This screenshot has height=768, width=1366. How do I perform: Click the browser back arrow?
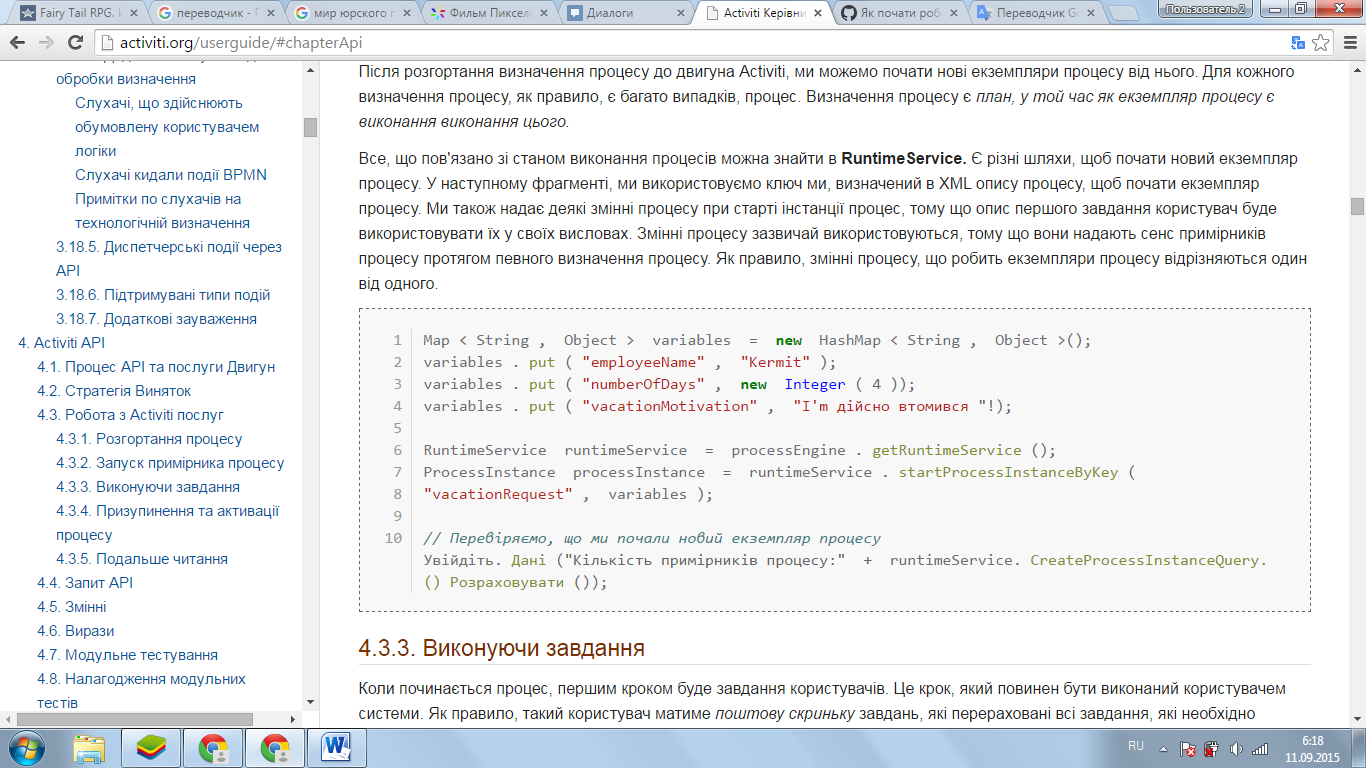pos(17,43)
